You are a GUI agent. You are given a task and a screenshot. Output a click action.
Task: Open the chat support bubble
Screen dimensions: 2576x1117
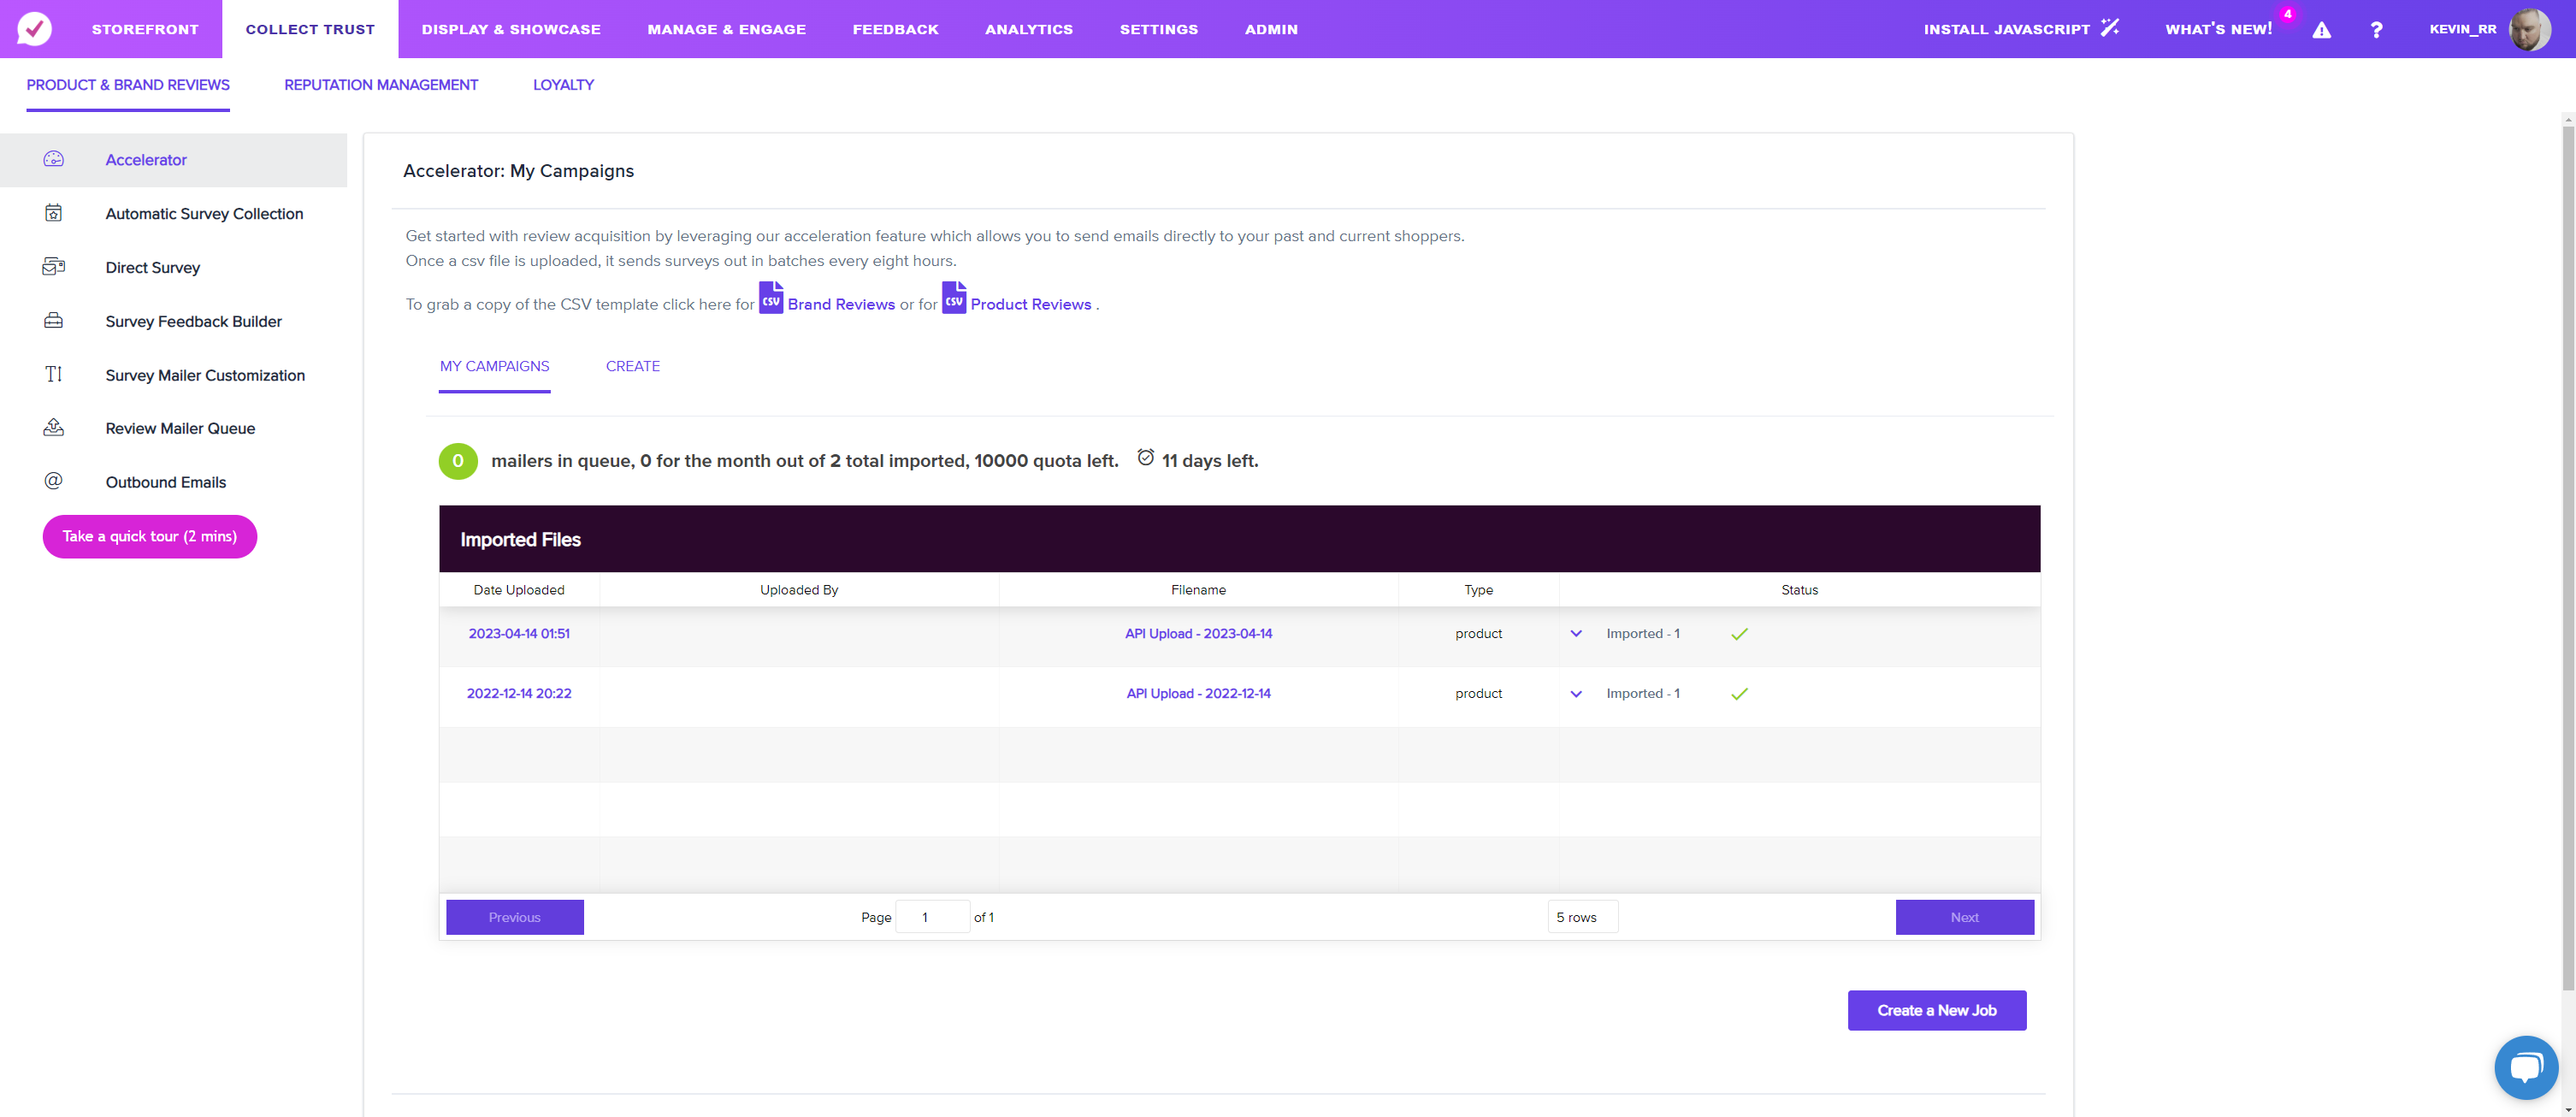coord(2526,1067)
